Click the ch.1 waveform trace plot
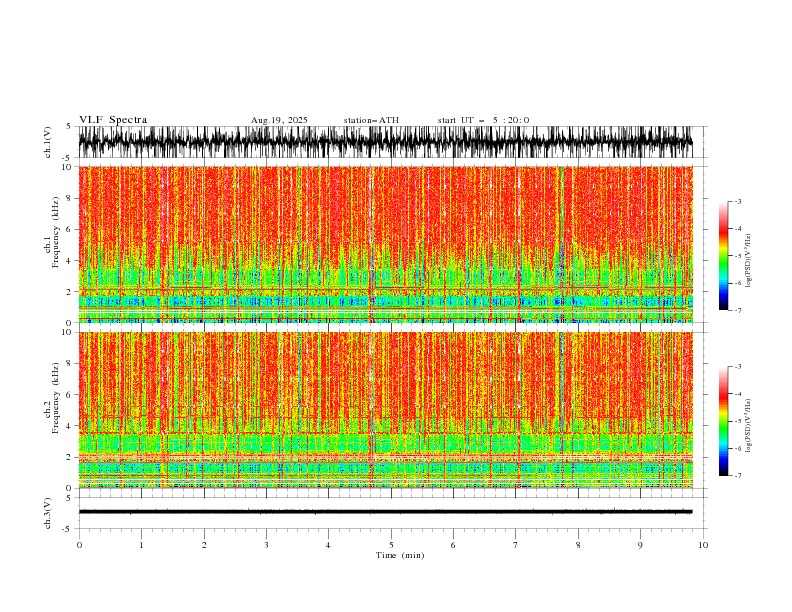This screenshot has height=612, width=792. pos(385,142)
